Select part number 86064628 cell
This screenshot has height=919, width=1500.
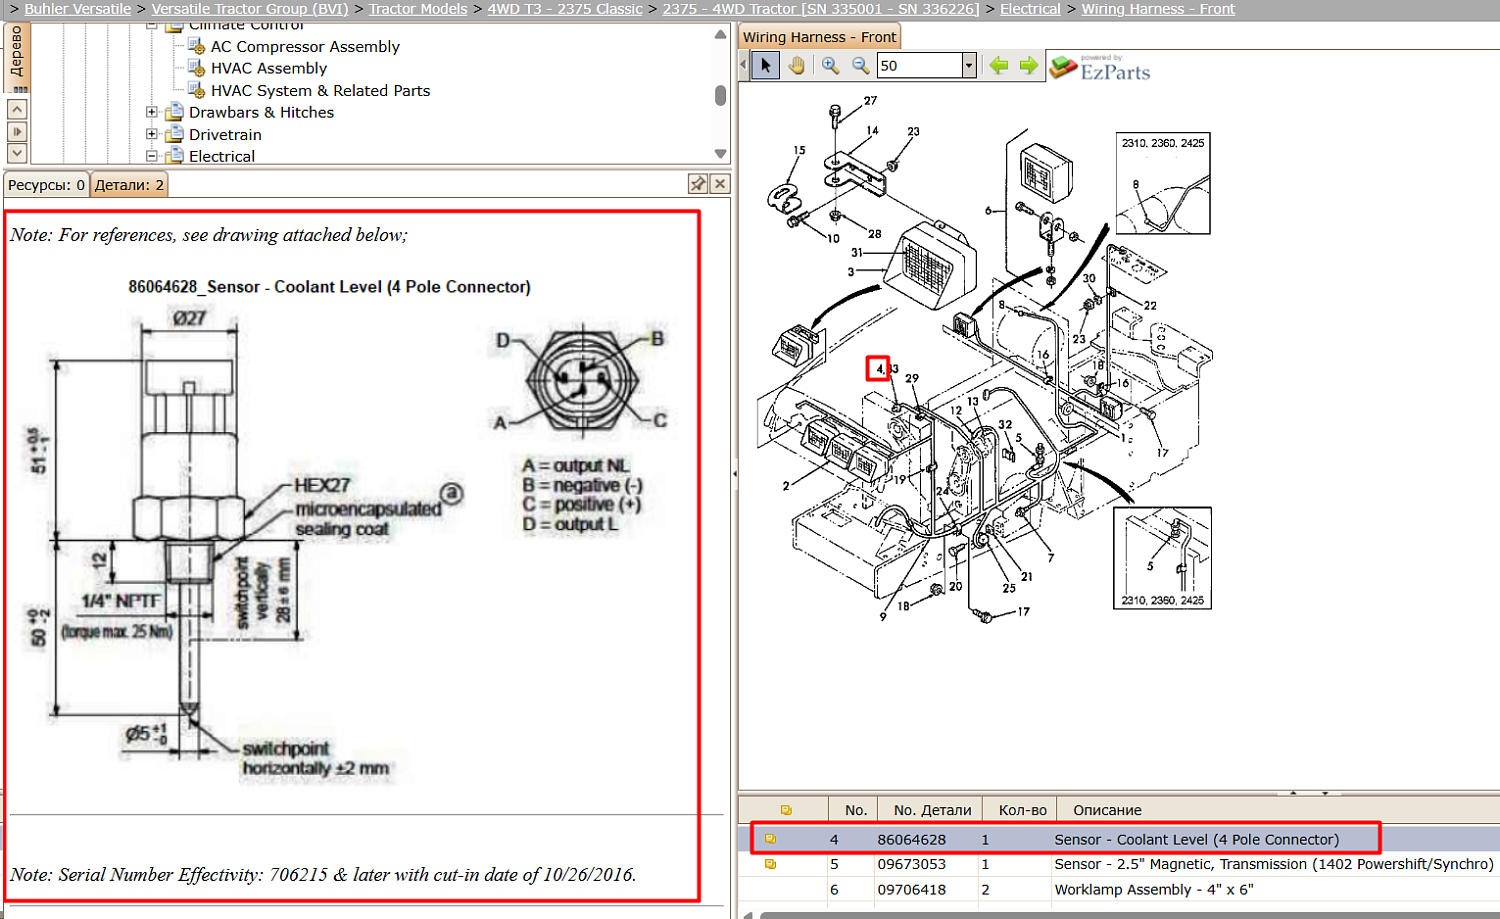(x=912, y=839)
